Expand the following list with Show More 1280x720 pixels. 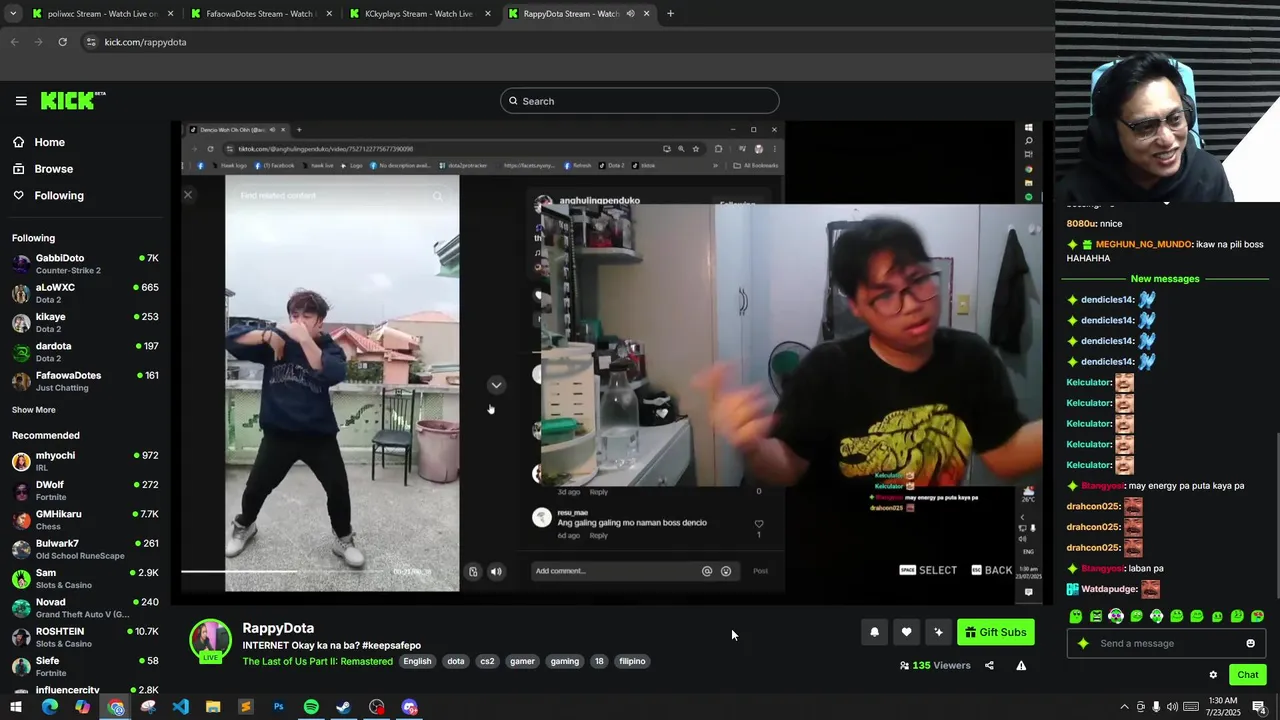pyautogui.click(x=33, y=410)
